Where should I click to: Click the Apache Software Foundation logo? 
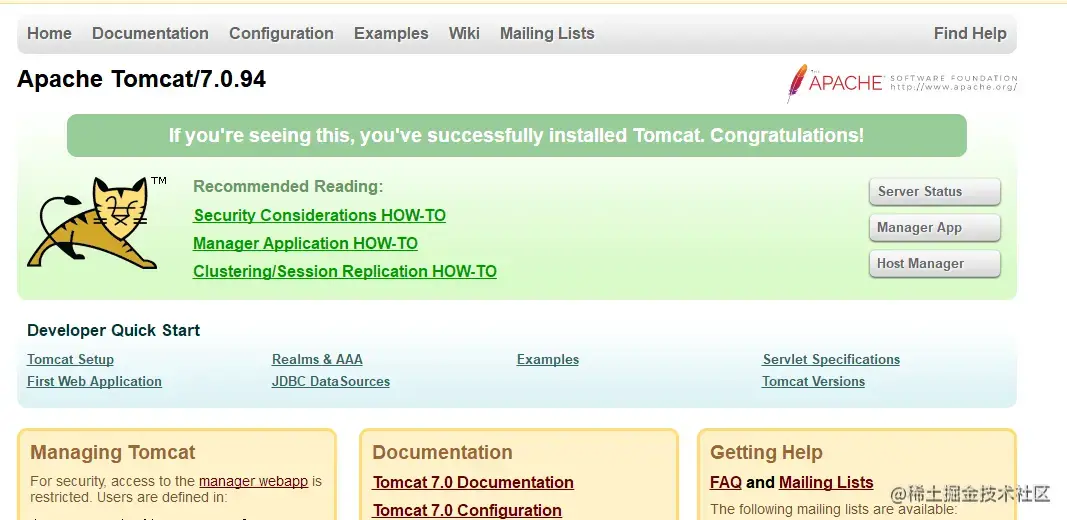(902, 83)
